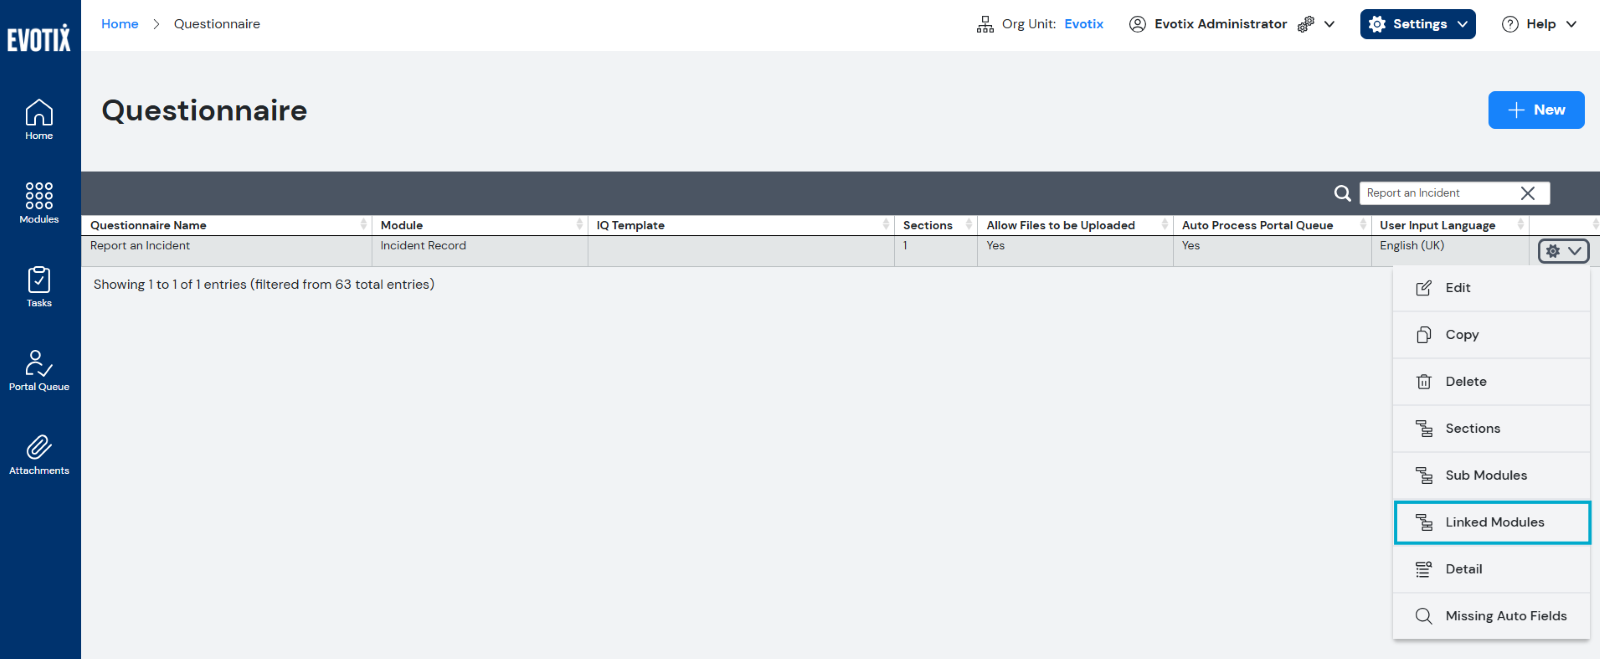Create a New questionnaire
The height and width of the screenshot is (659, 1600).
pos(1535,110)
